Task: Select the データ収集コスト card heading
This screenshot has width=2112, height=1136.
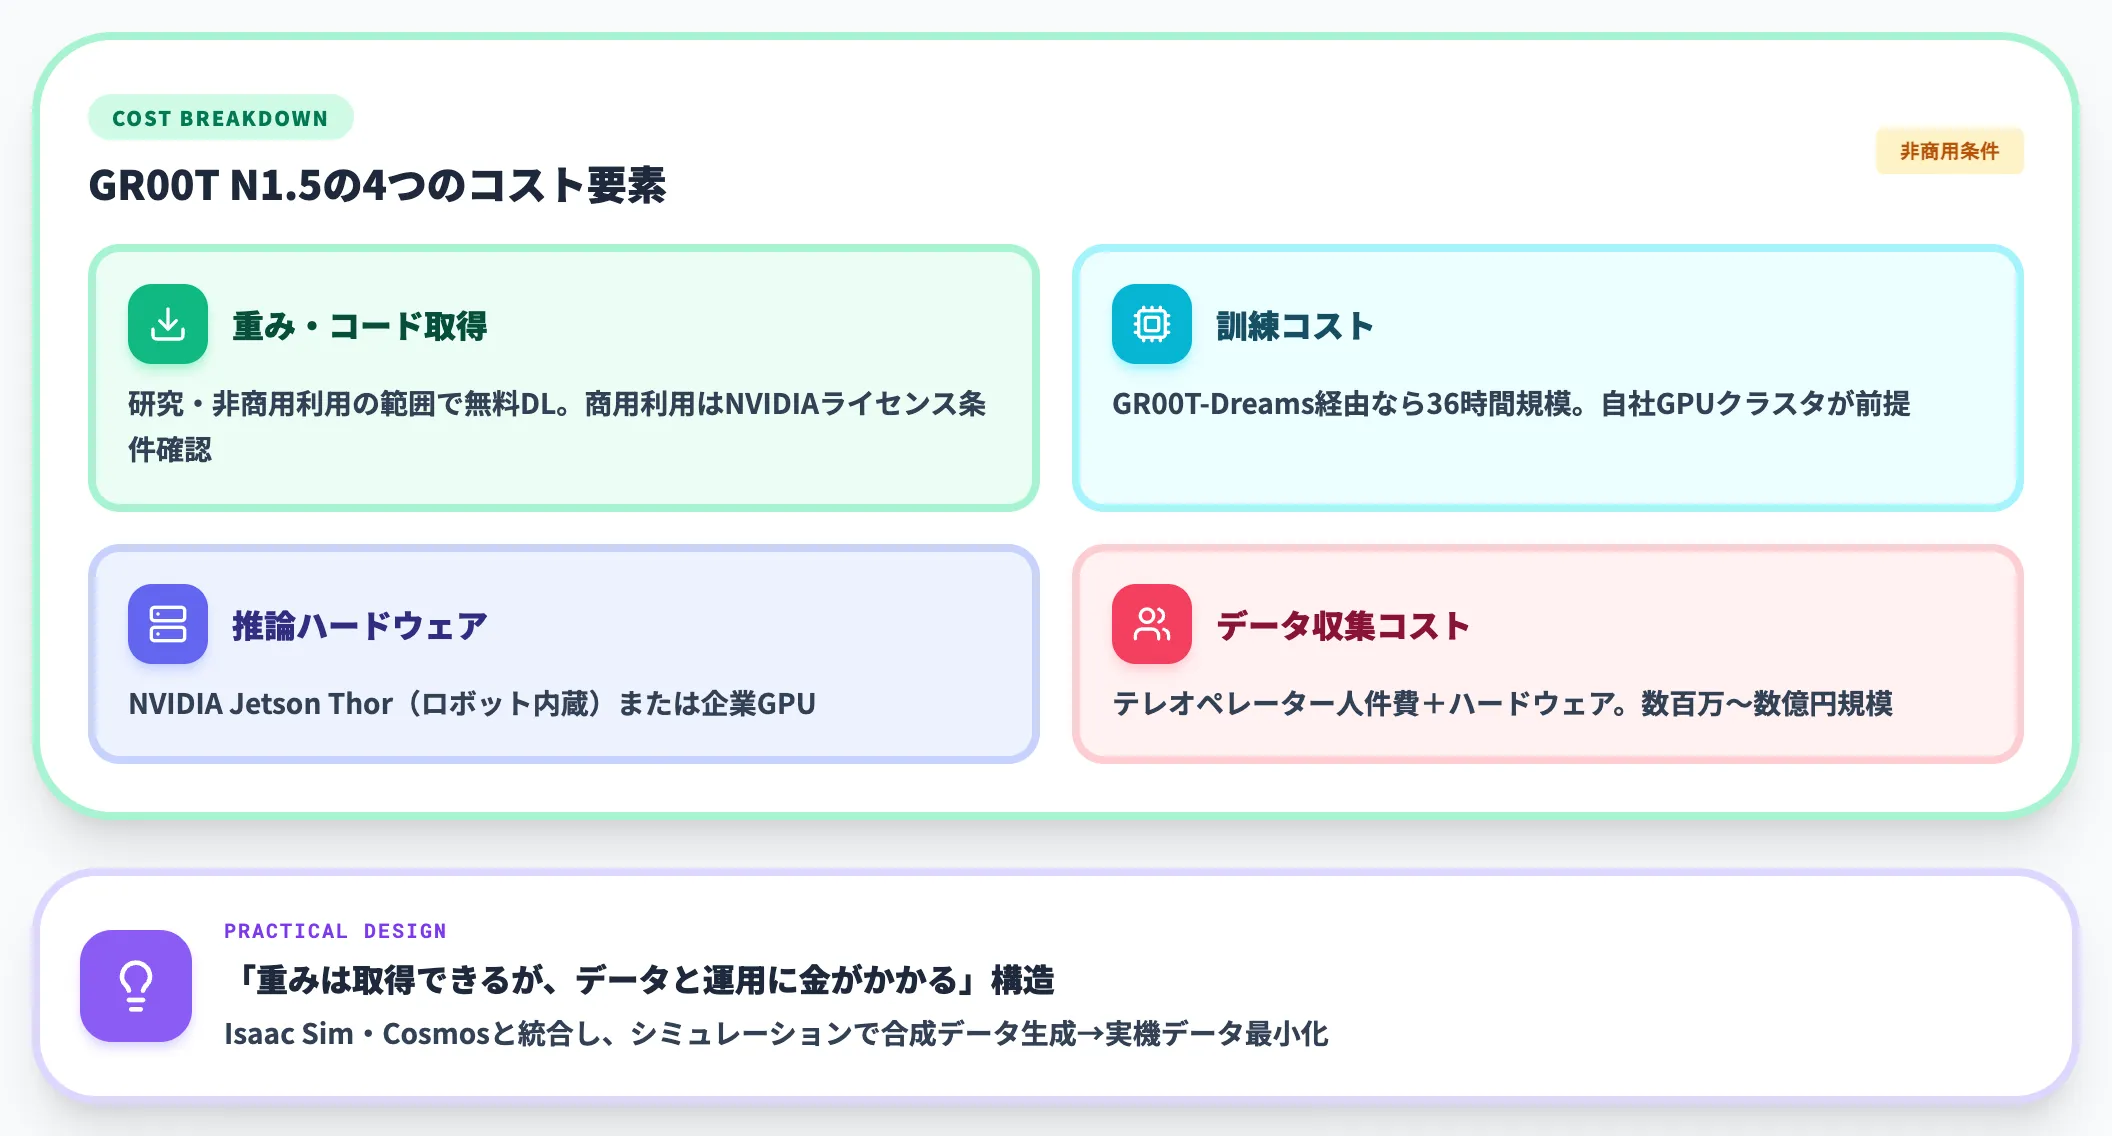Action: click(1342, 626)
